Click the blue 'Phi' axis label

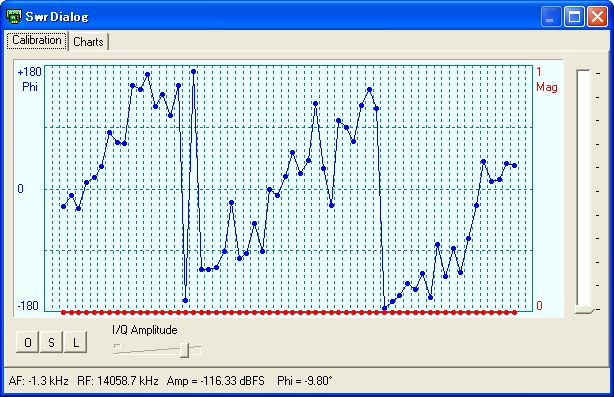(x=30, y=87)
